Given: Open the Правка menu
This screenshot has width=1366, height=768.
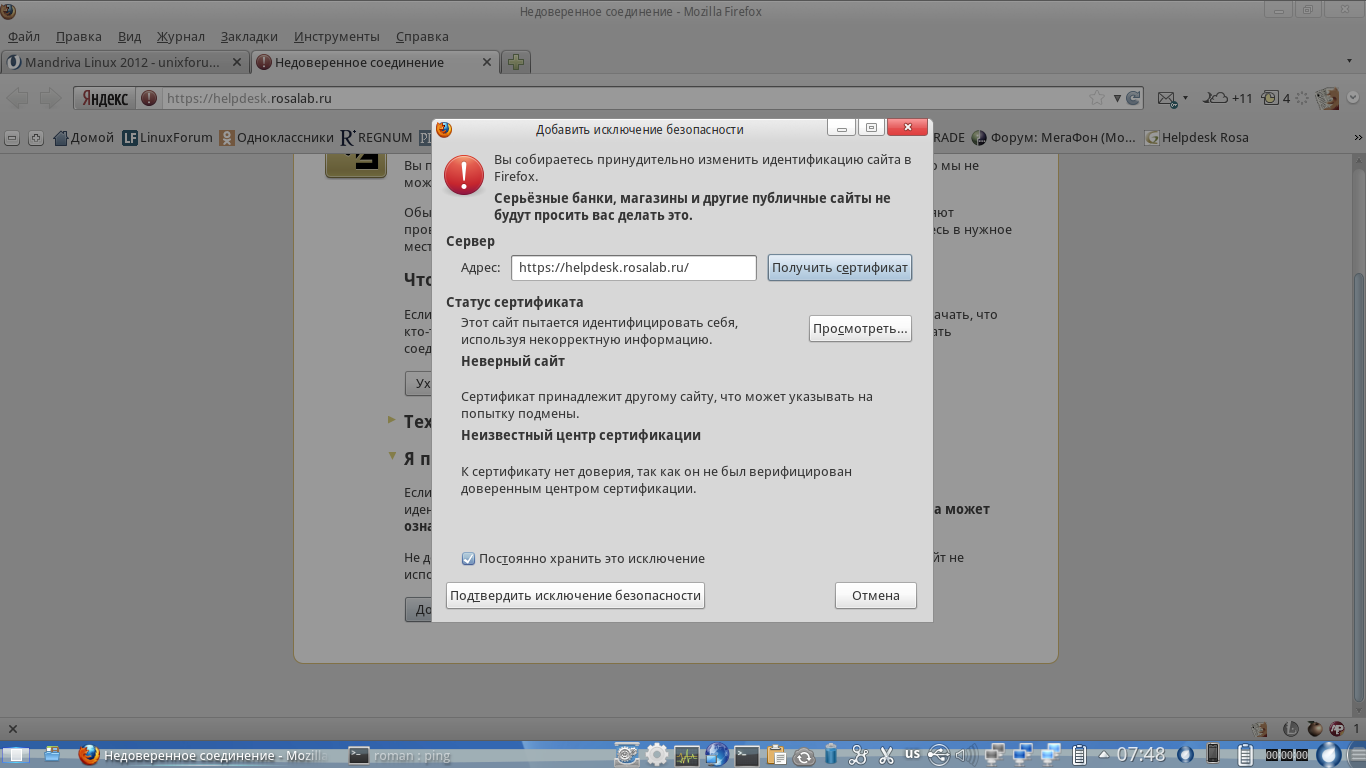Looking at the screenshot, I should point(79,37).
